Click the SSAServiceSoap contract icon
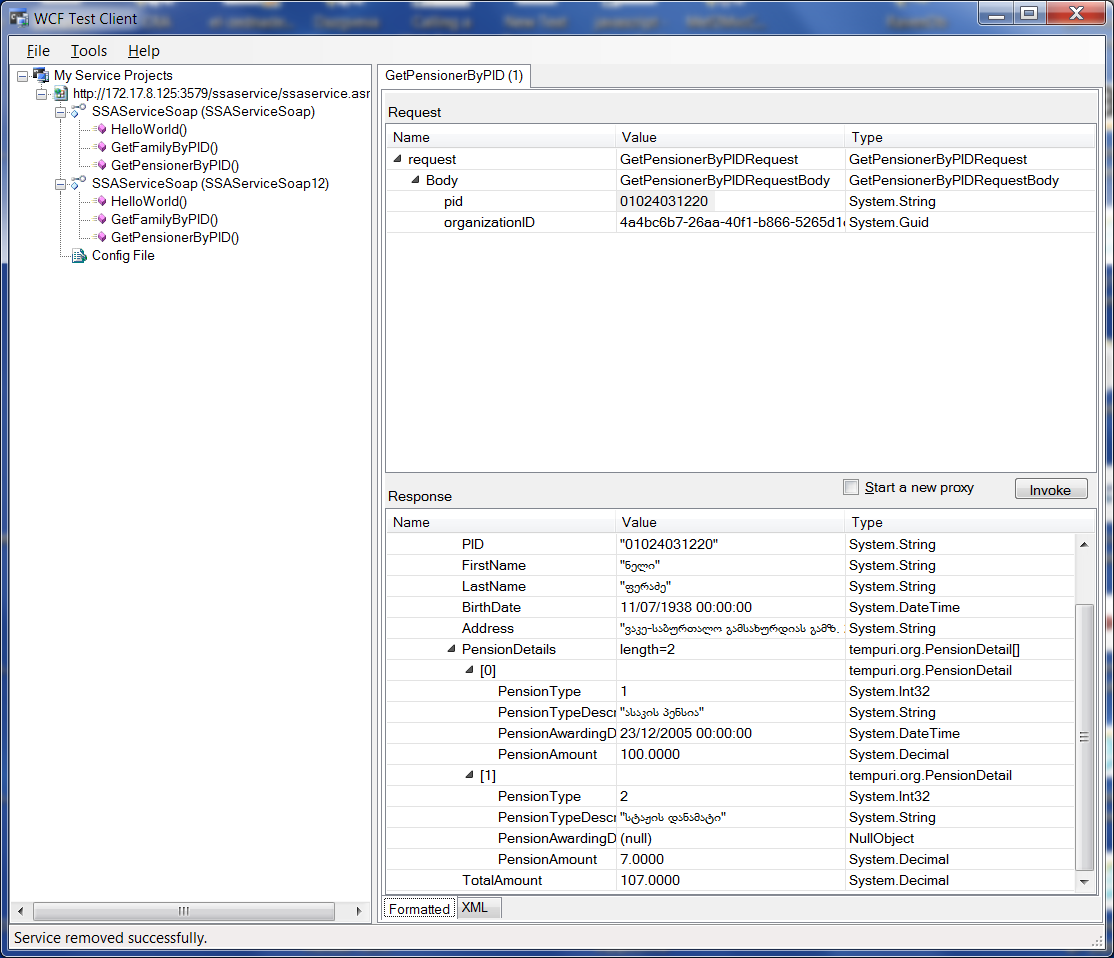Screen dimensions: 1114x958 click(78, 111)
